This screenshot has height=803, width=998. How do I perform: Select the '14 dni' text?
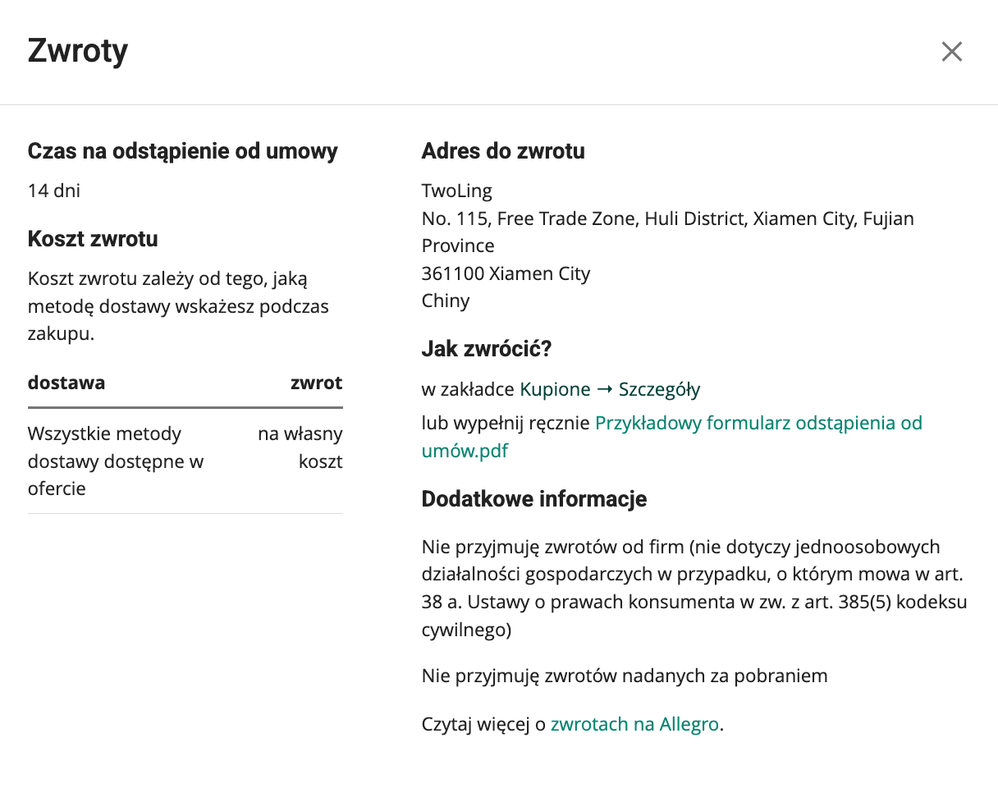point(54,190)
